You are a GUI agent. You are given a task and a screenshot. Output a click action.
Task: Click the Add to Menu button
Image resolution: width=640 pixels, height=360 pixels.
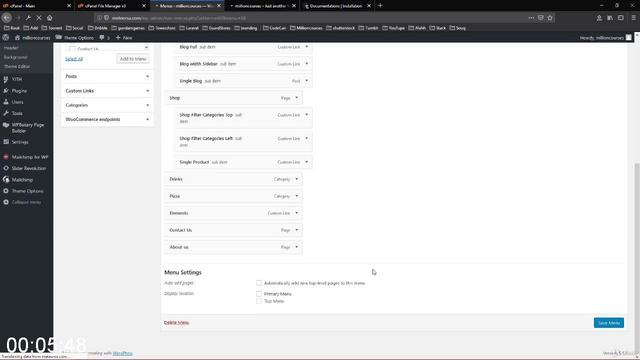tap(133, 59)
